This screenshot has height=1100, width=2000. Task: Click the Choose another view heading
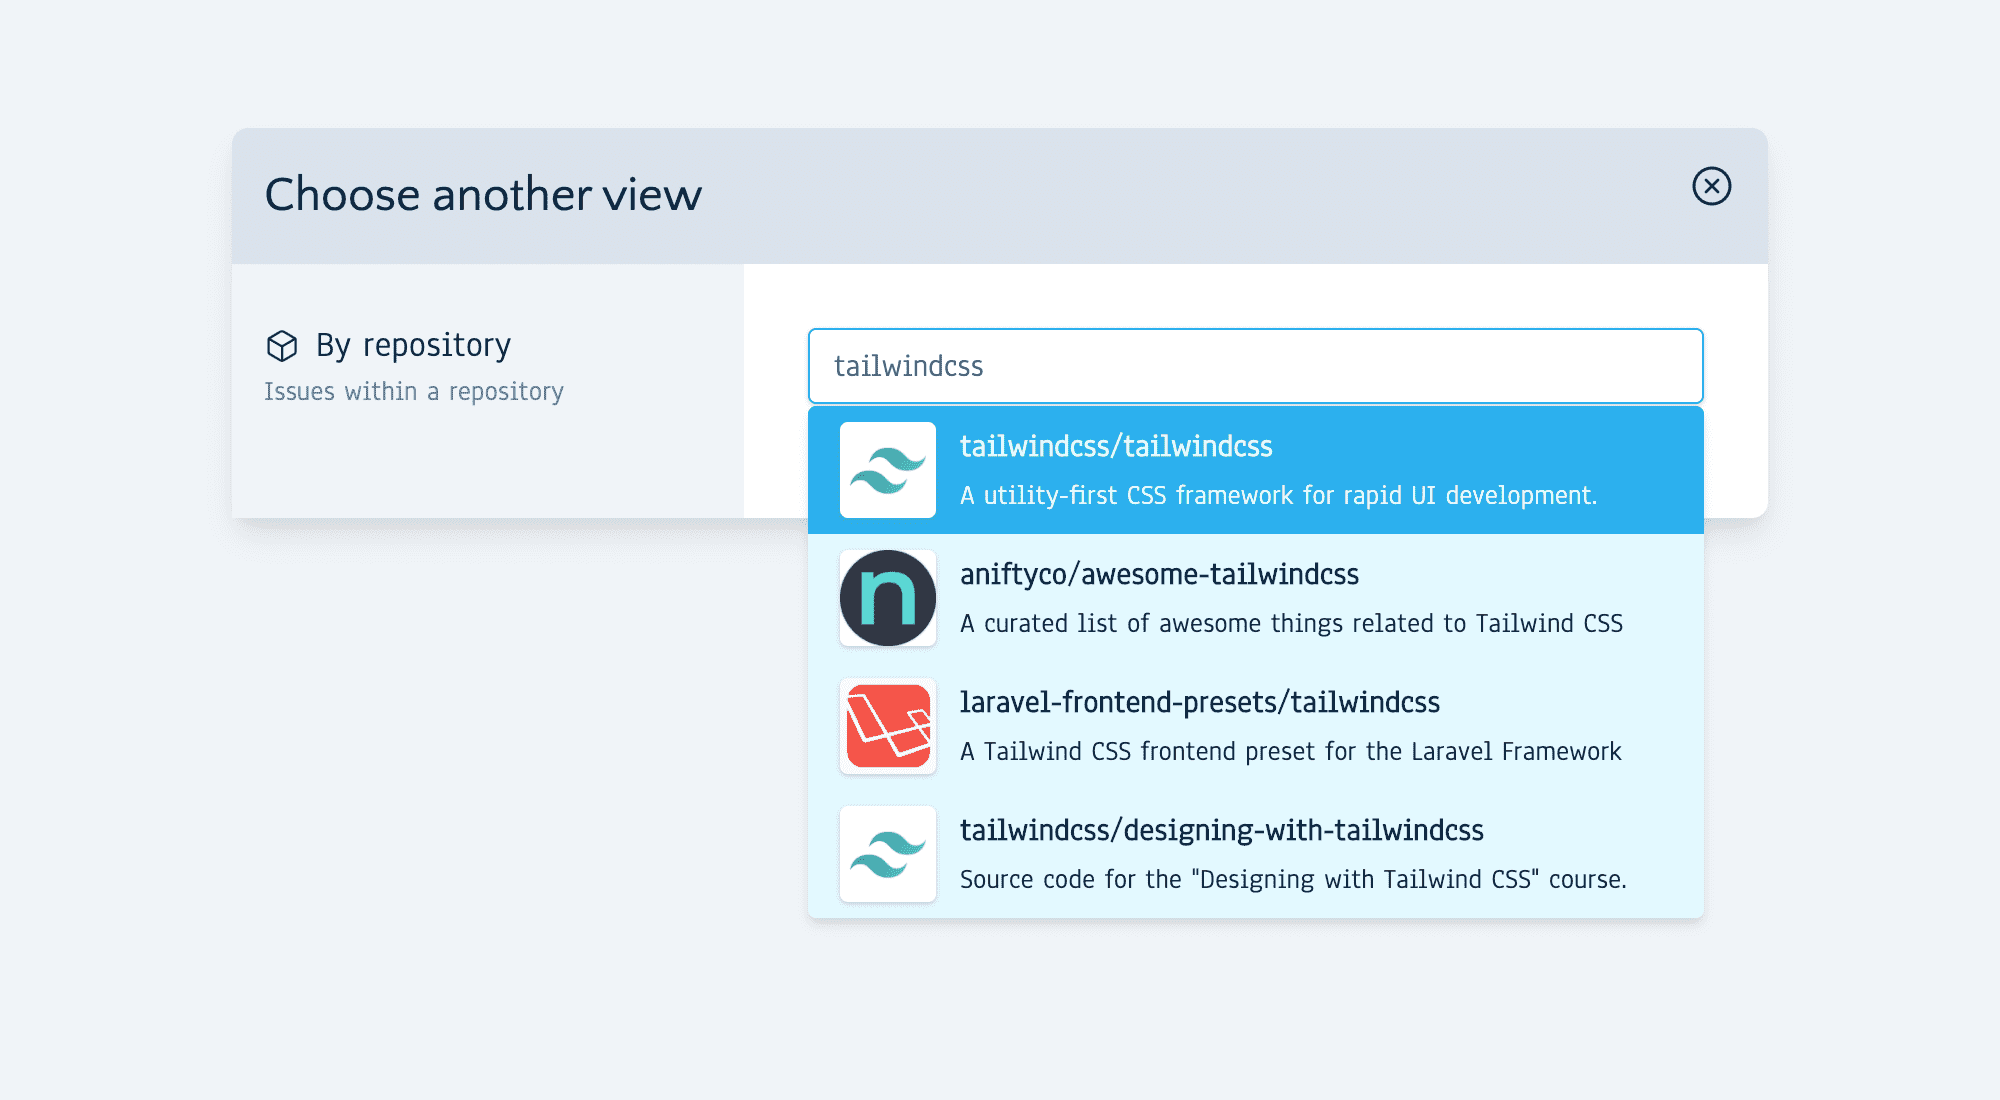pos(483,195)
